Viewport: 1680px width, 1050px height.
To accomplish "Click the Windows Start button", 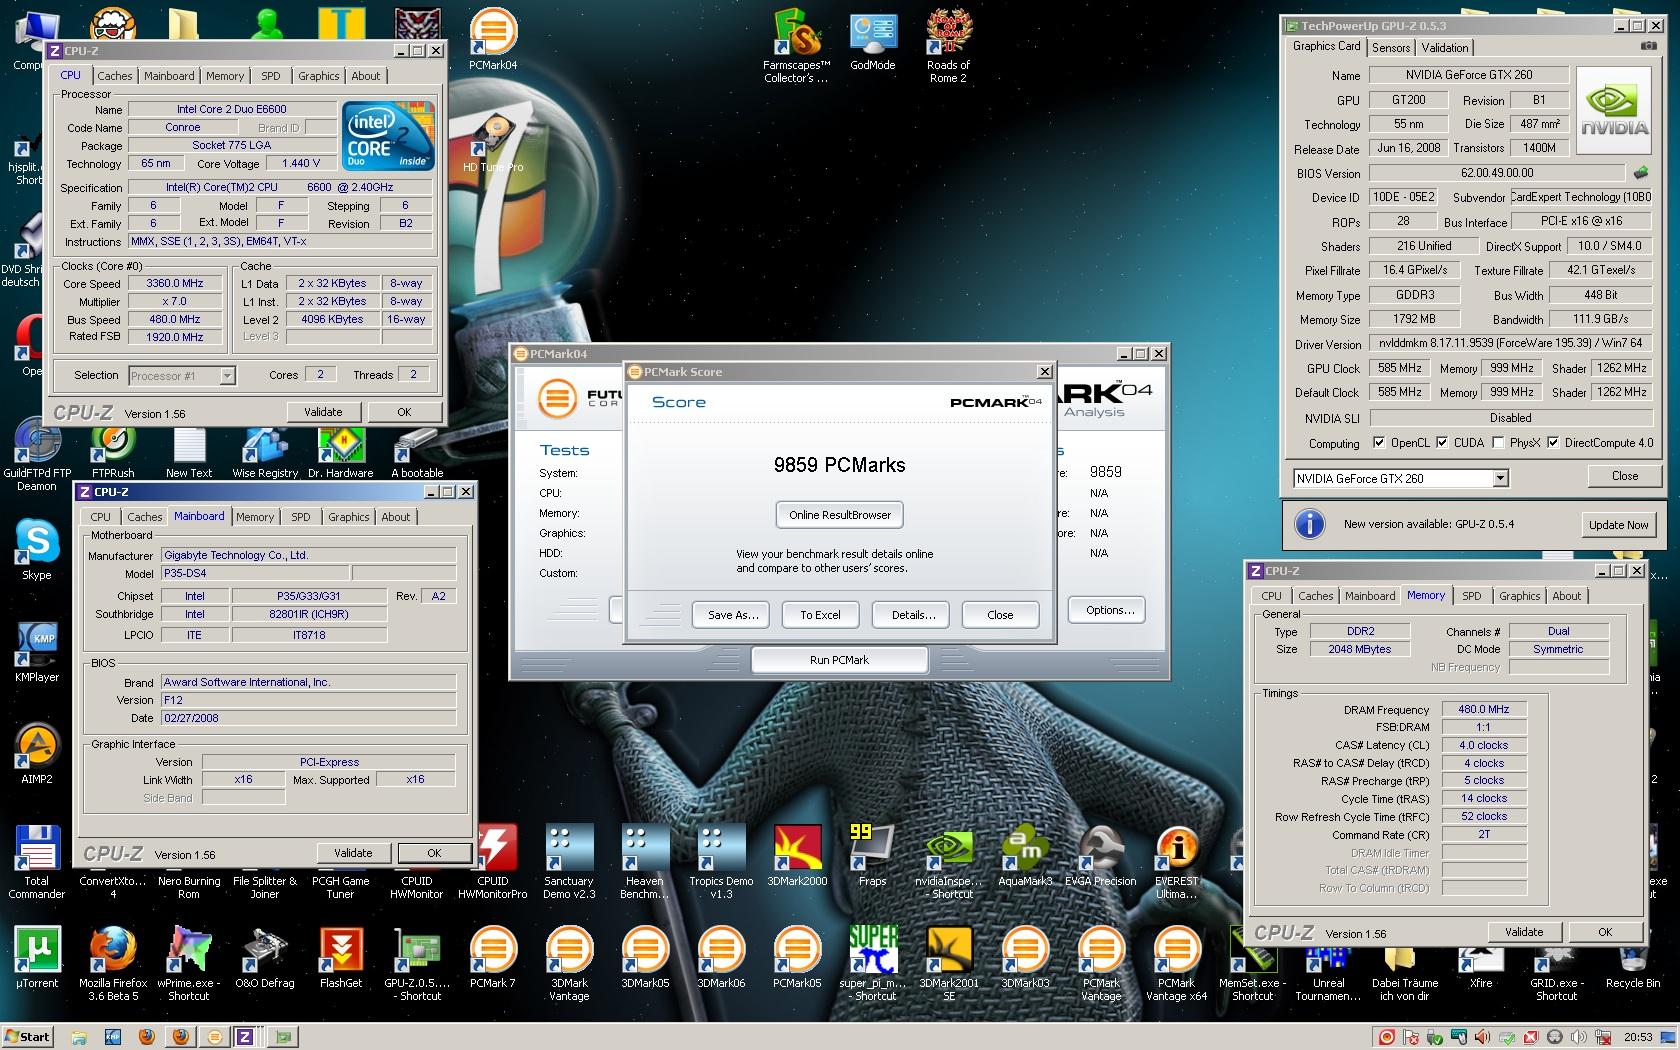I will (27, 1037).
